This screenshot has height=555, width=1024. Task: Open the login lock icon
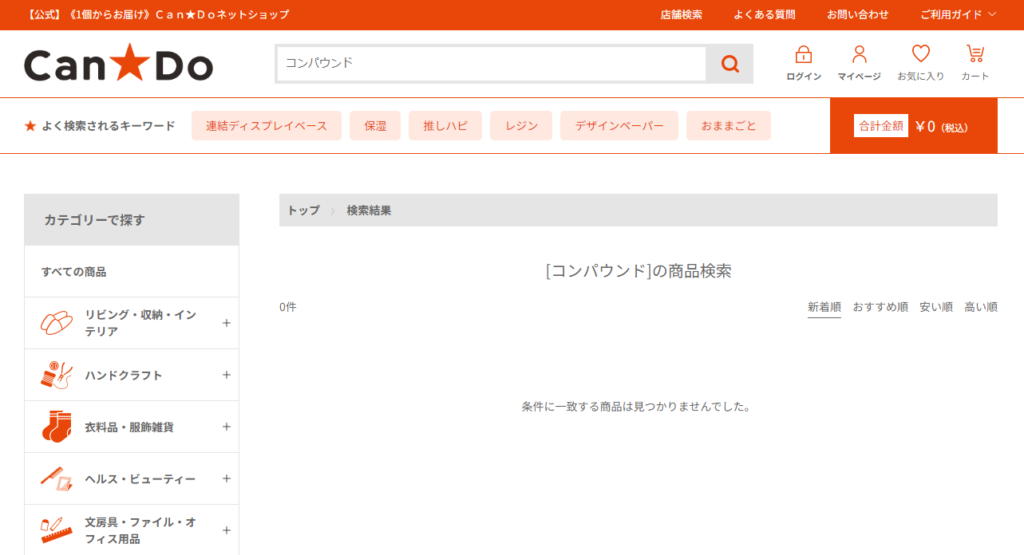coord(803,55)
